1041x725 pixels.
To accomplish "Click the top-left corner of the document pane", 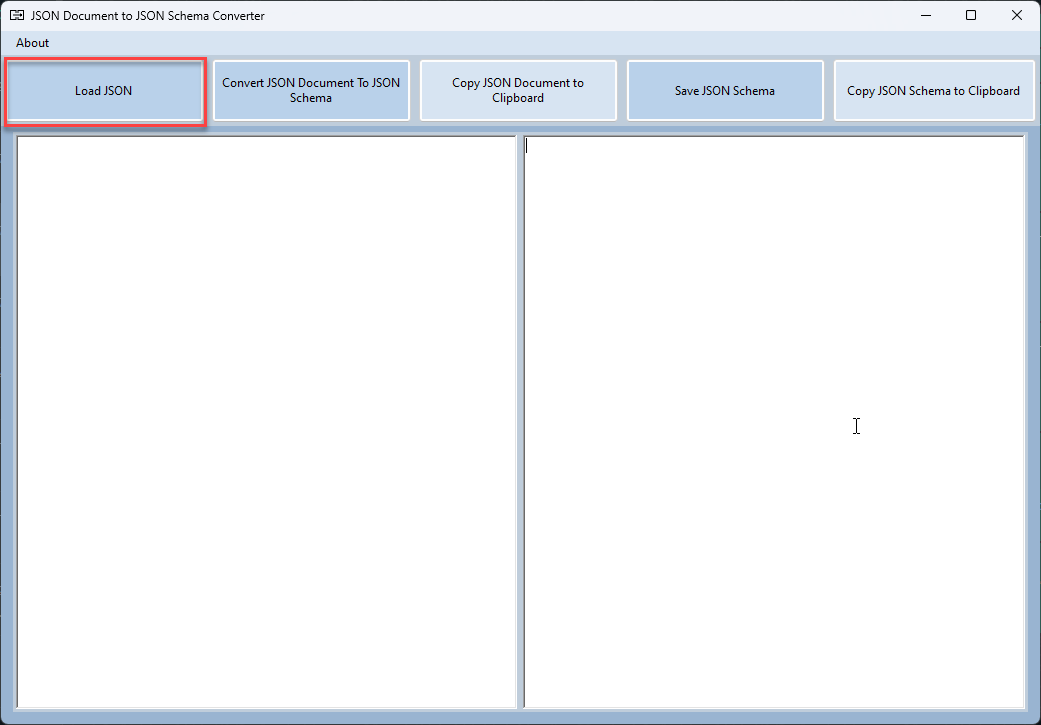I will pyautogui.click(x=22, y=141).
